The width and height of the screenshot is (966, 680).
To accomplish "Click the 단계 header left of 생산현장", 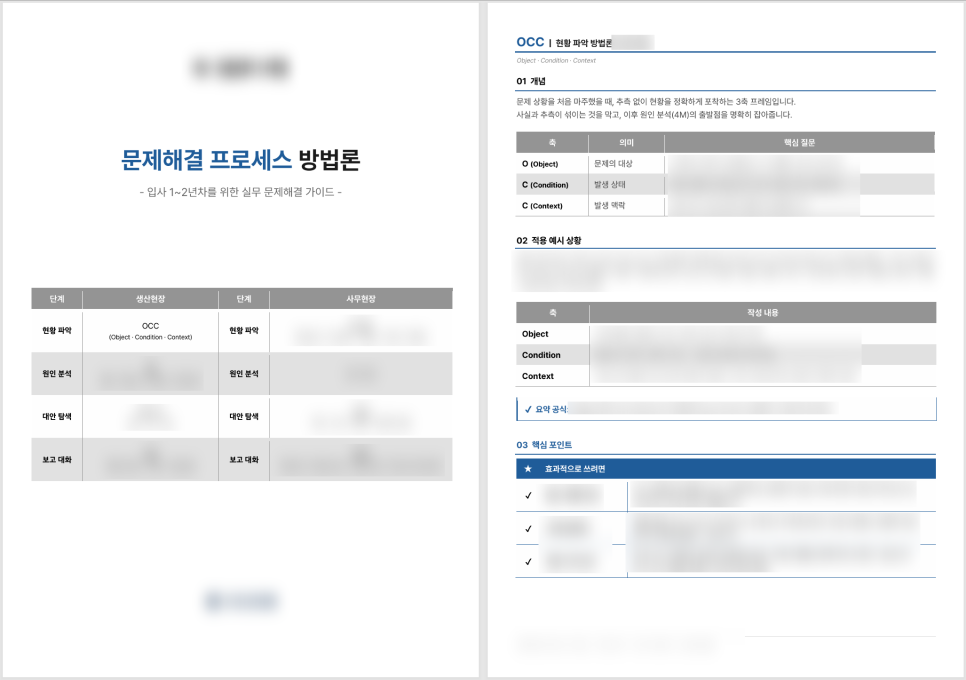I will click(57, 299).
